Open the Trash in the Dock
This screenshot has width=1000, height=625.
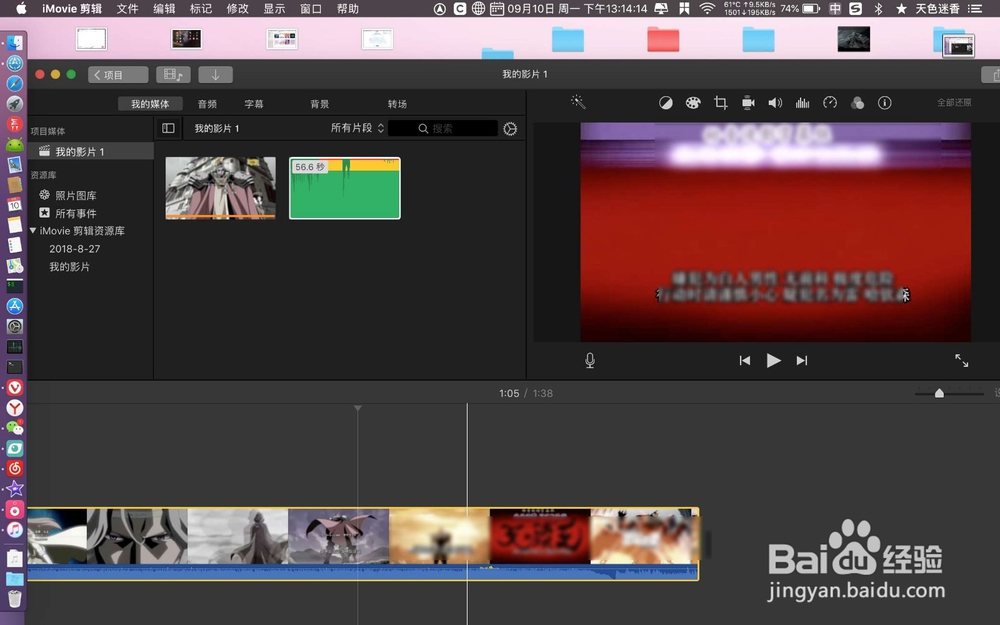15,599
